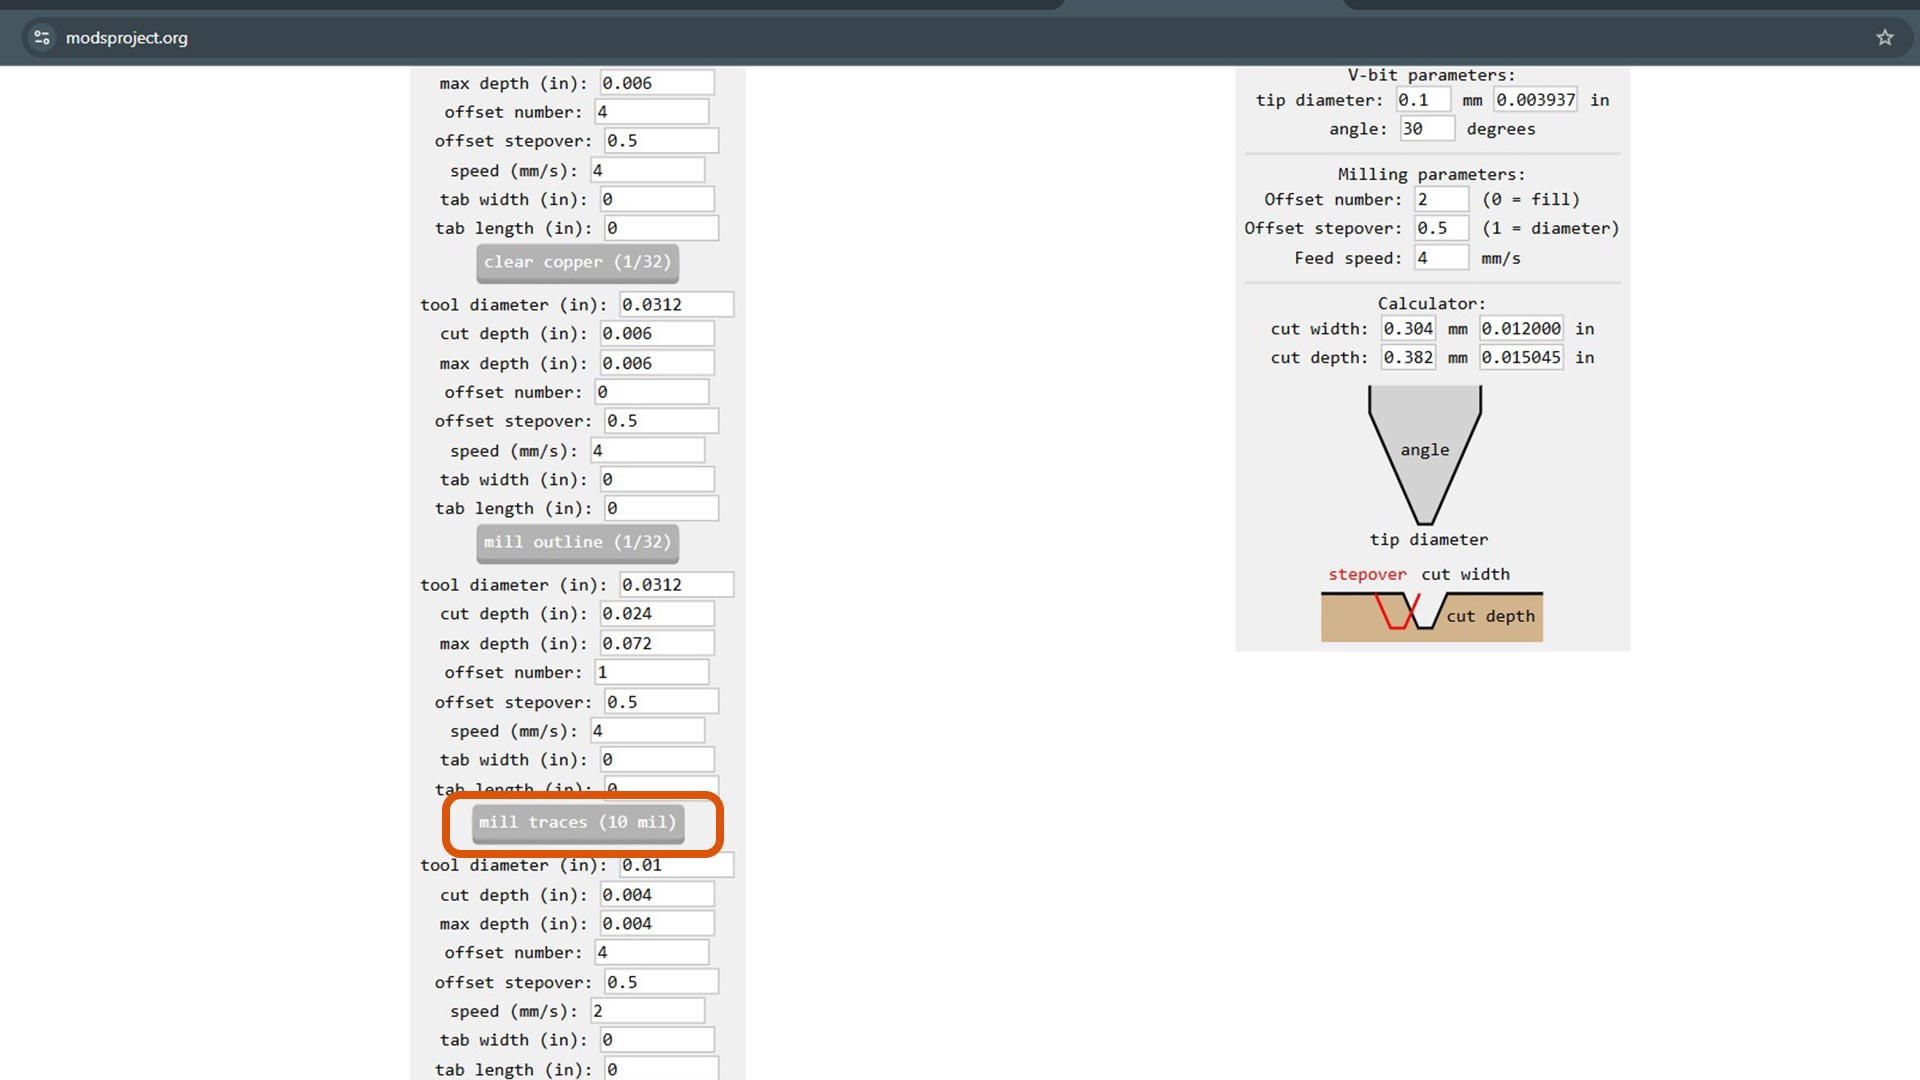1920x1080 pixels.
Task: Click the 'cut depth' label in tan diagram
Action: [1490, 616]
